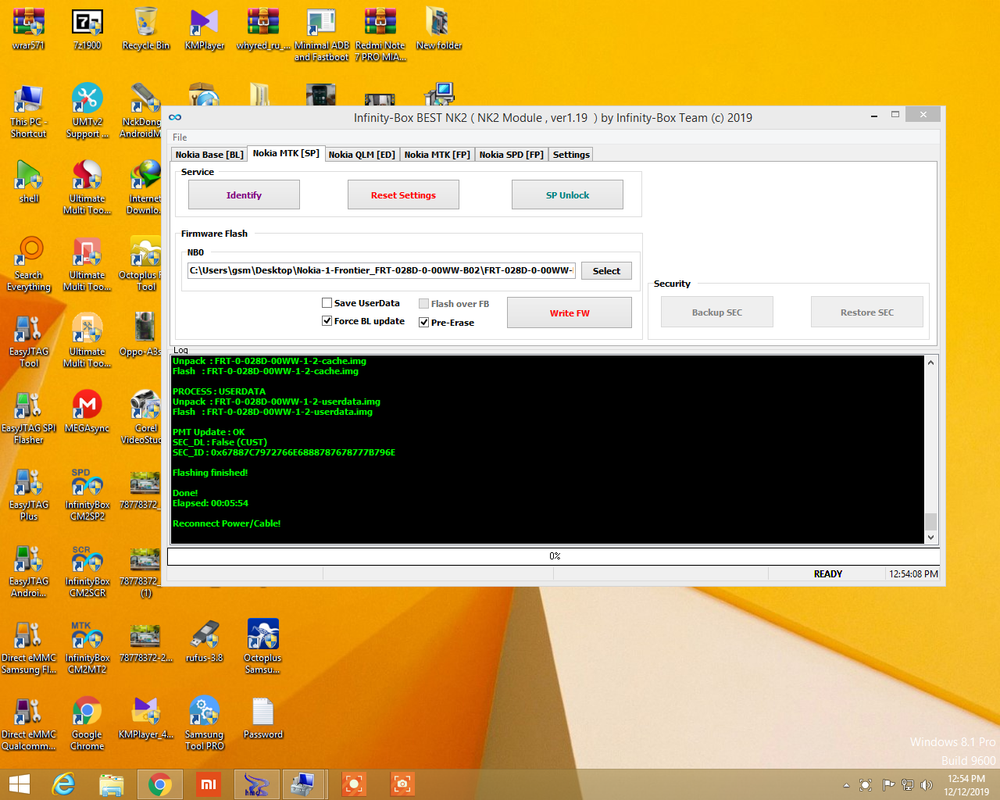The width and height of the screenshot is (1000, 800).
Task: Uncheck Force BL update
Action: (x=327, y=321)
